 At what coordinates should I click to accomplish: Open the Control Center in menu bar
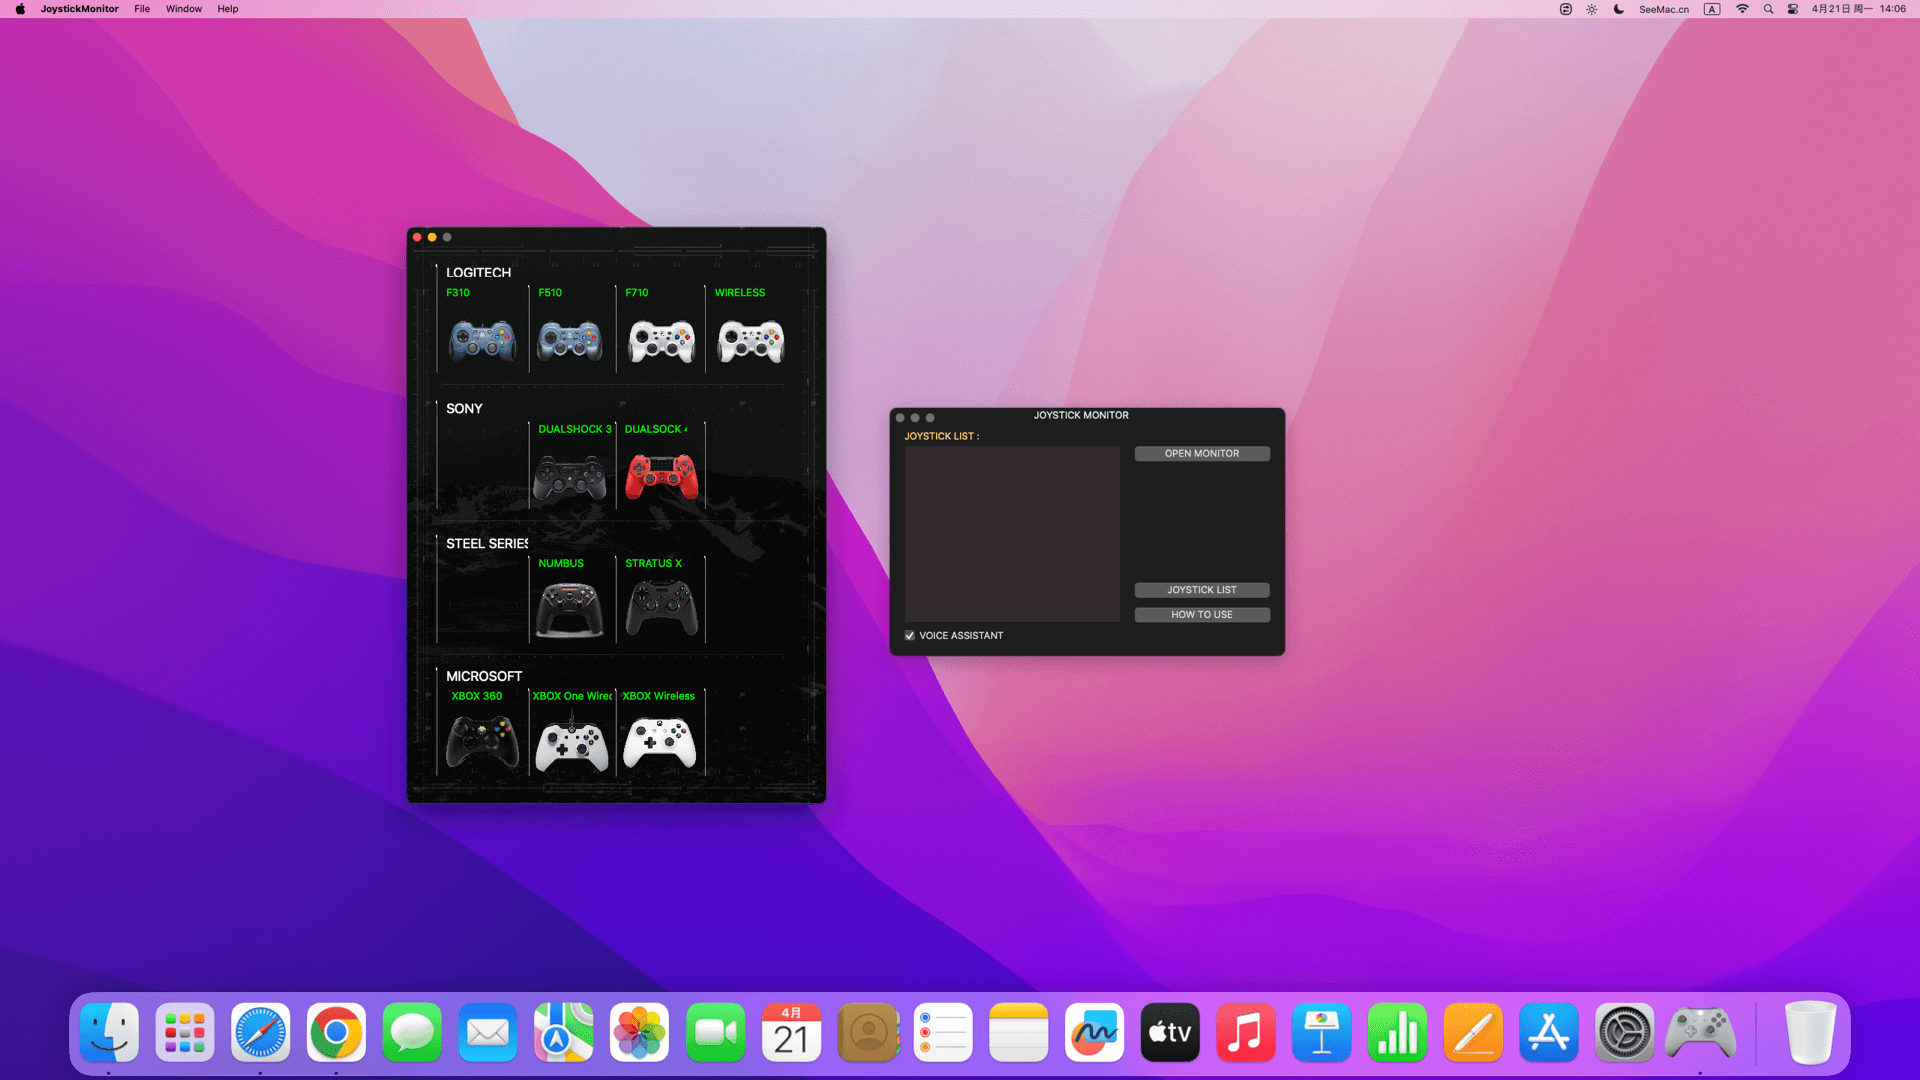(x=1793, y=9)
